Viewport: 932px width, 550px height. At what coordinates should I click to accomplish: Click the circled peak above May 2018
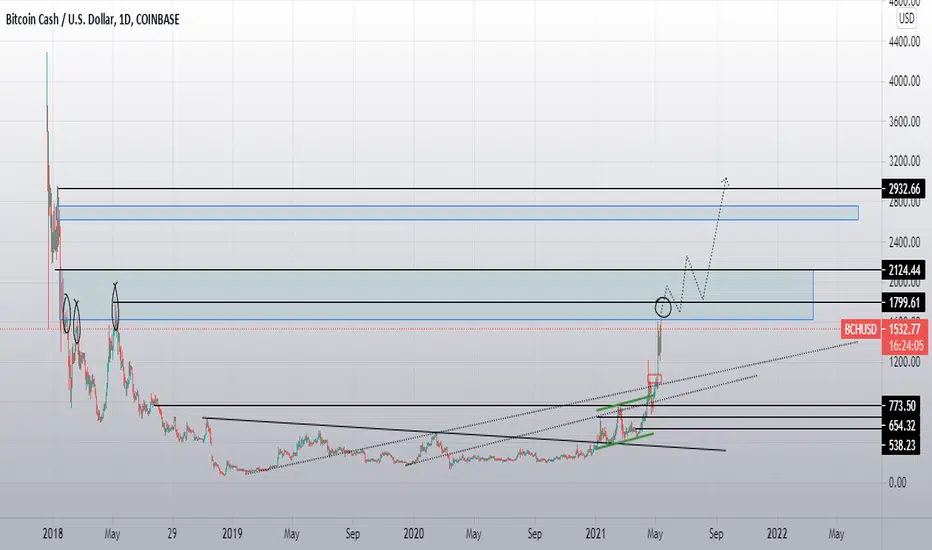point(115,306)
